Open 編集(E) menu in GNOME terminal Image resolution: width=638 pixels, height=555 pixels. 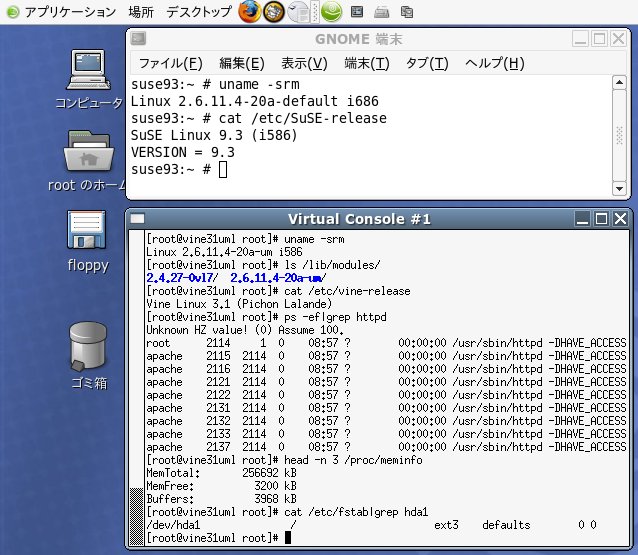click(x=242, y=63)
